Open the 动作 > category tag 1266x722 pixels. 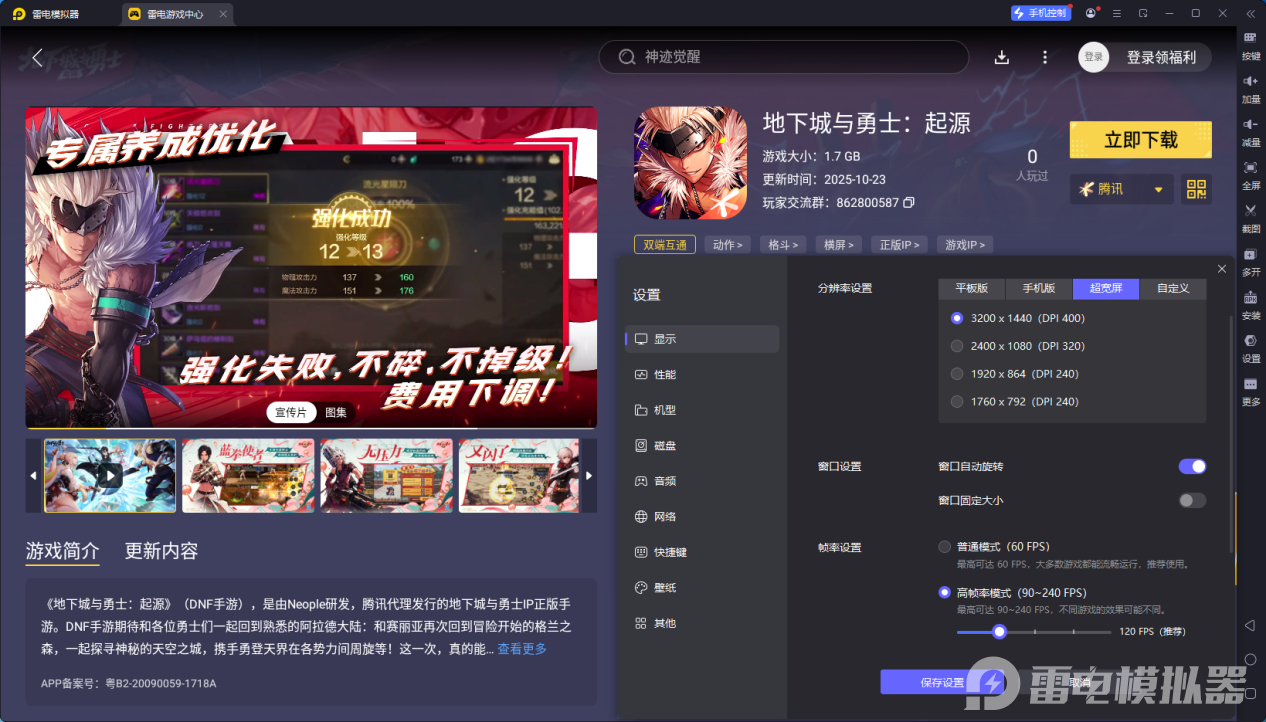coord(728,245)
